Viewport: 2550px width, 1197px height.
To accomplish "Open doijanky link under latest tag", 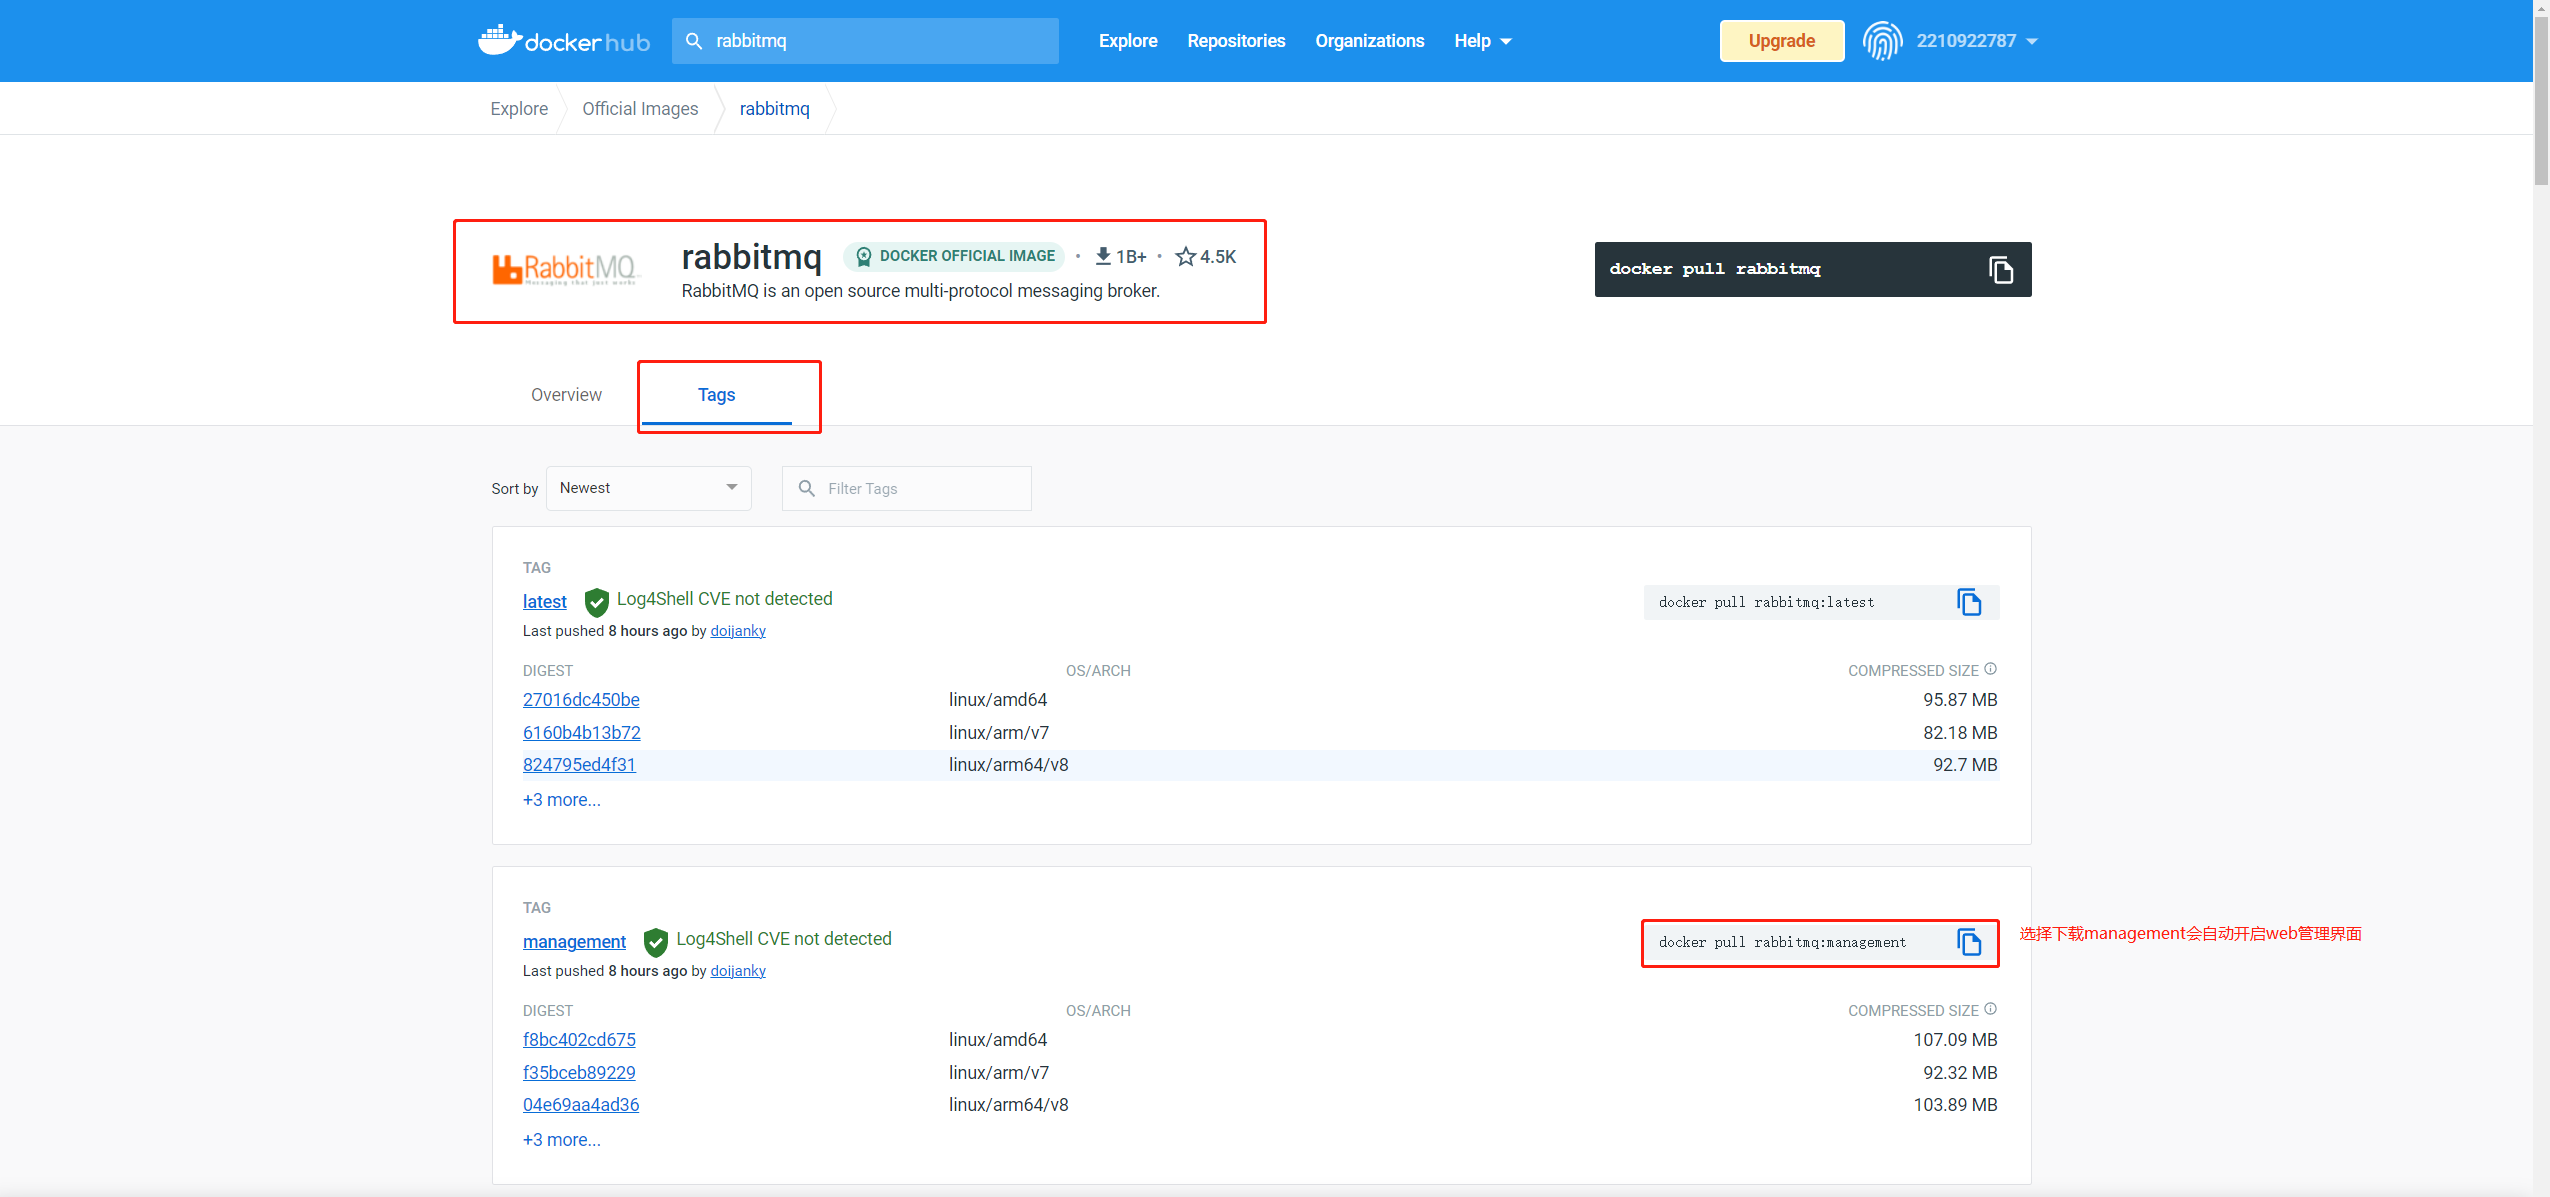I will 738,631.
